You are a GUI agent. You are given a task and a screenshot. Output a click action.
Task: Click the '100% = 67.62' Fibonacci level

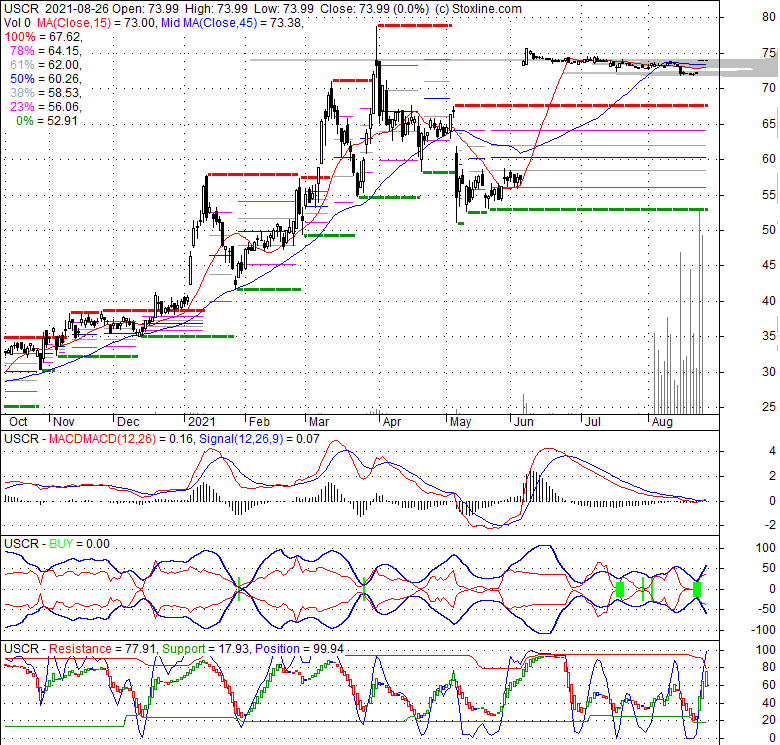pos(43,37)
